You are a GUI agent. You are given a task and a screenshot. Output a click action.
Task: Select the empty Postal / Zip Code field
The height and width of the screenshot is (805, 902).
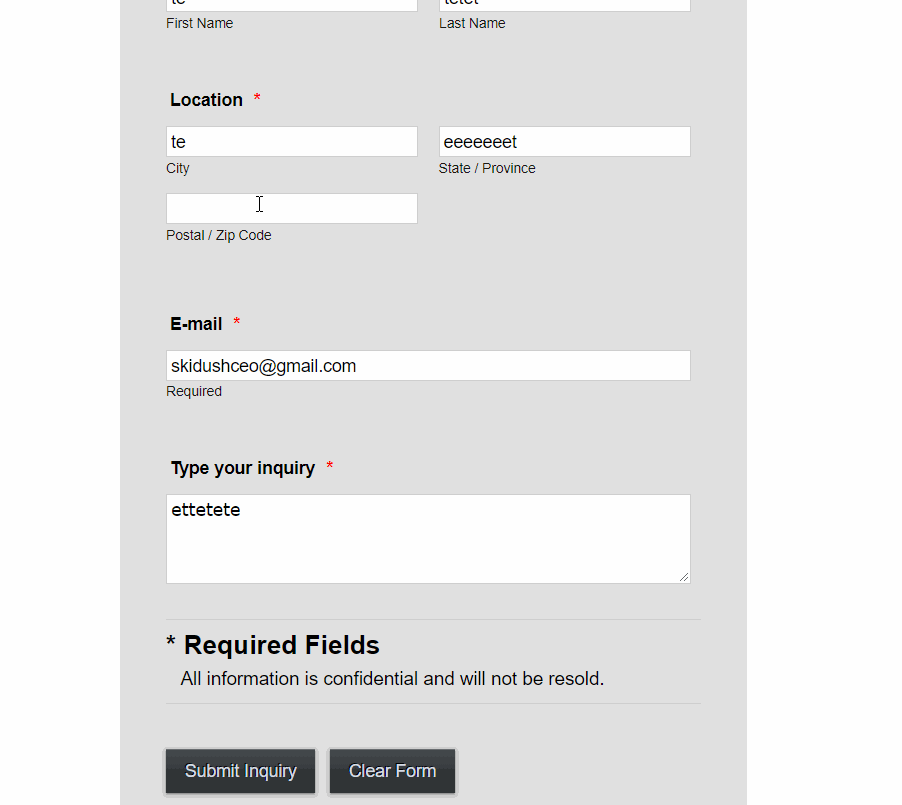point(291,208)
